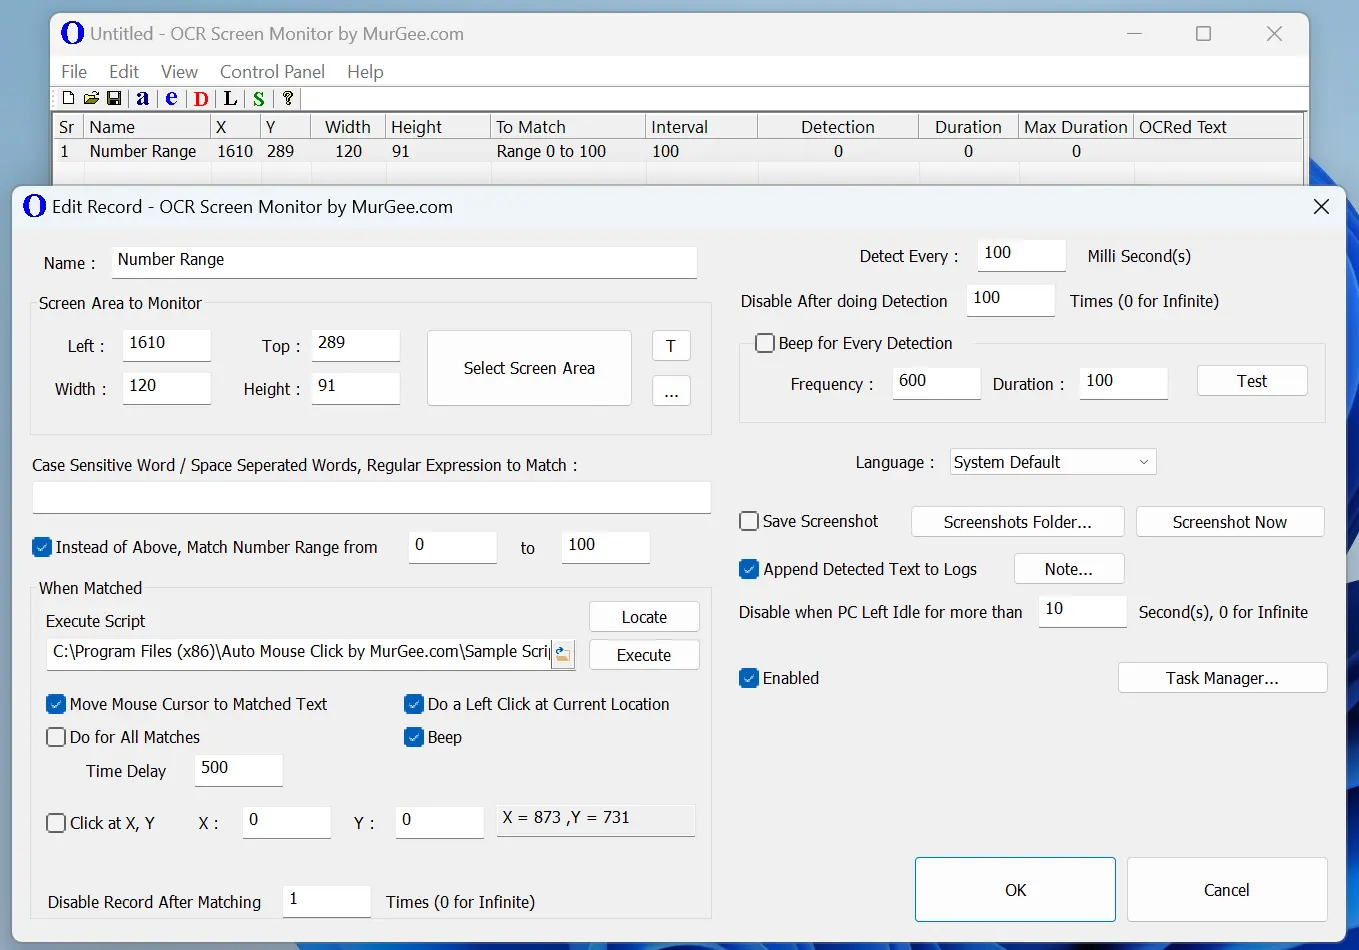Click the Name input field

click(404, 261)
